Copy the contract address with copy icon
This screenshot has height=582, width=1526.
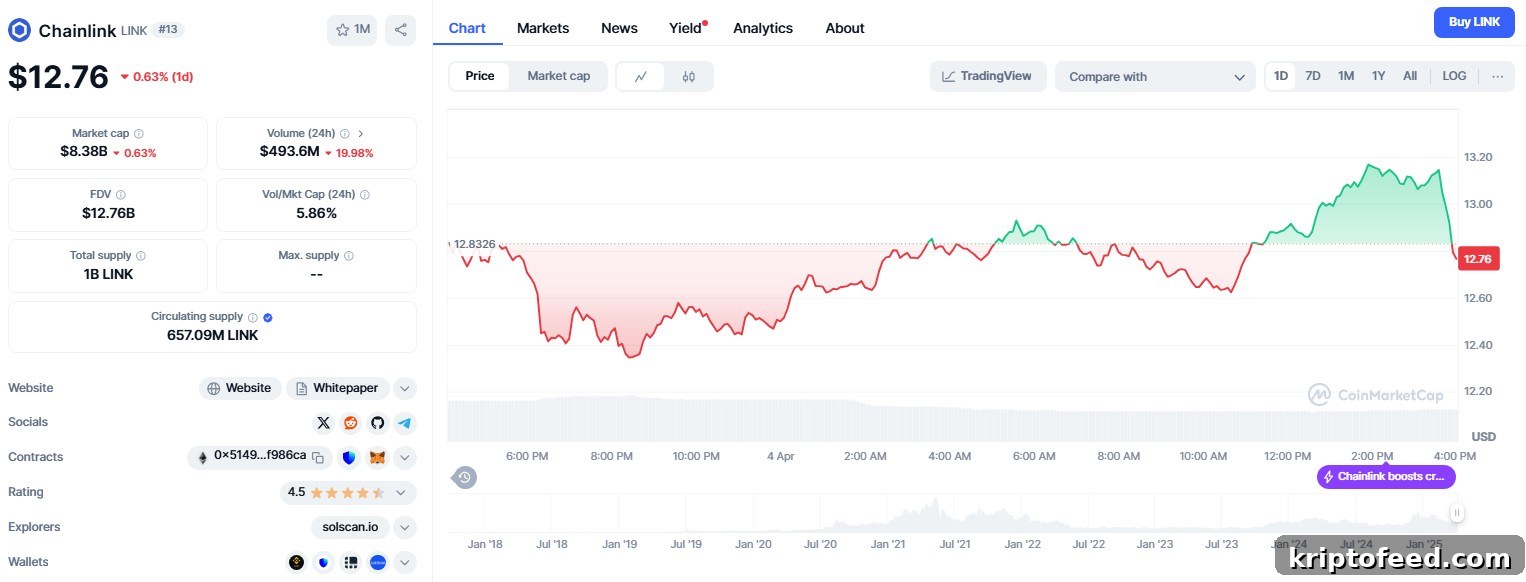coord(318,457)
